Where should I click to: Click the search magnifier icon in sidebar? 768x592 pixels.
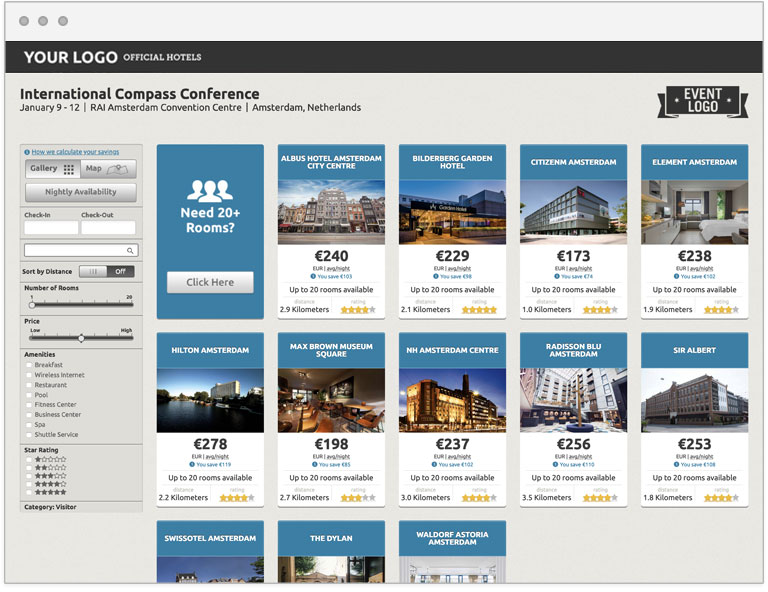[x=130, y=251]
